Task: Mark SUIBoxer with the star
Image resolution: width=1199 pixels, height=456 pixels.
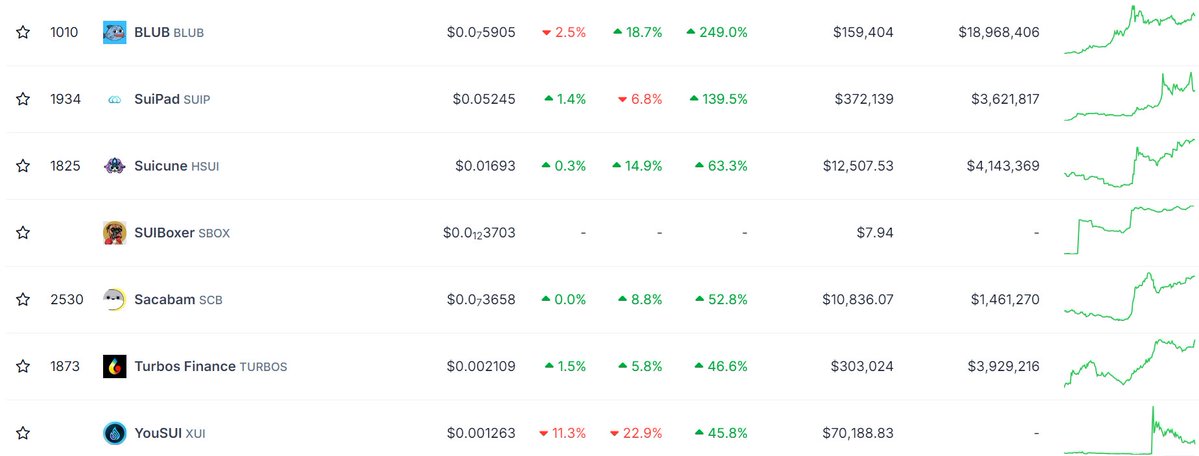Action: 23,233
